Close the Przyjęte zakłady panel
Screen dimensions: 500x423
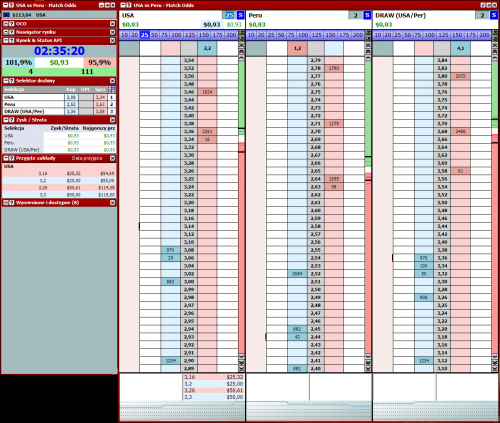pos(112,158)
